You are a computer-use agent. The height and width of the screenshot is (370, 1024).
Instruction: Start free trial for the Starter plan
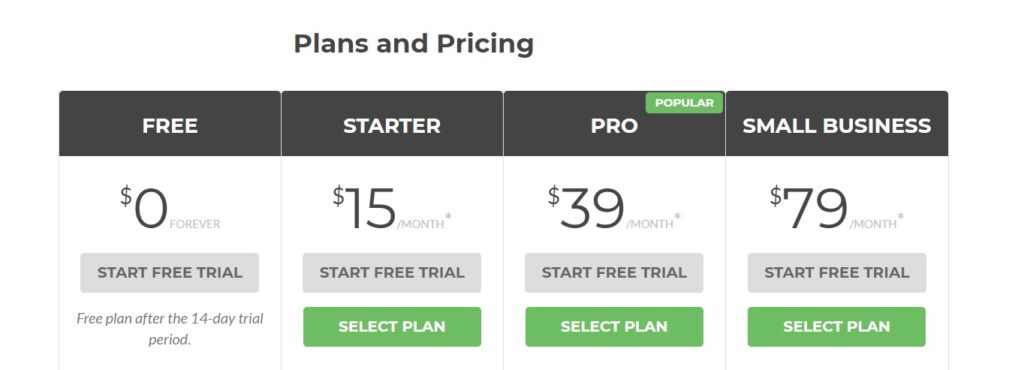[x=392, y=273]
